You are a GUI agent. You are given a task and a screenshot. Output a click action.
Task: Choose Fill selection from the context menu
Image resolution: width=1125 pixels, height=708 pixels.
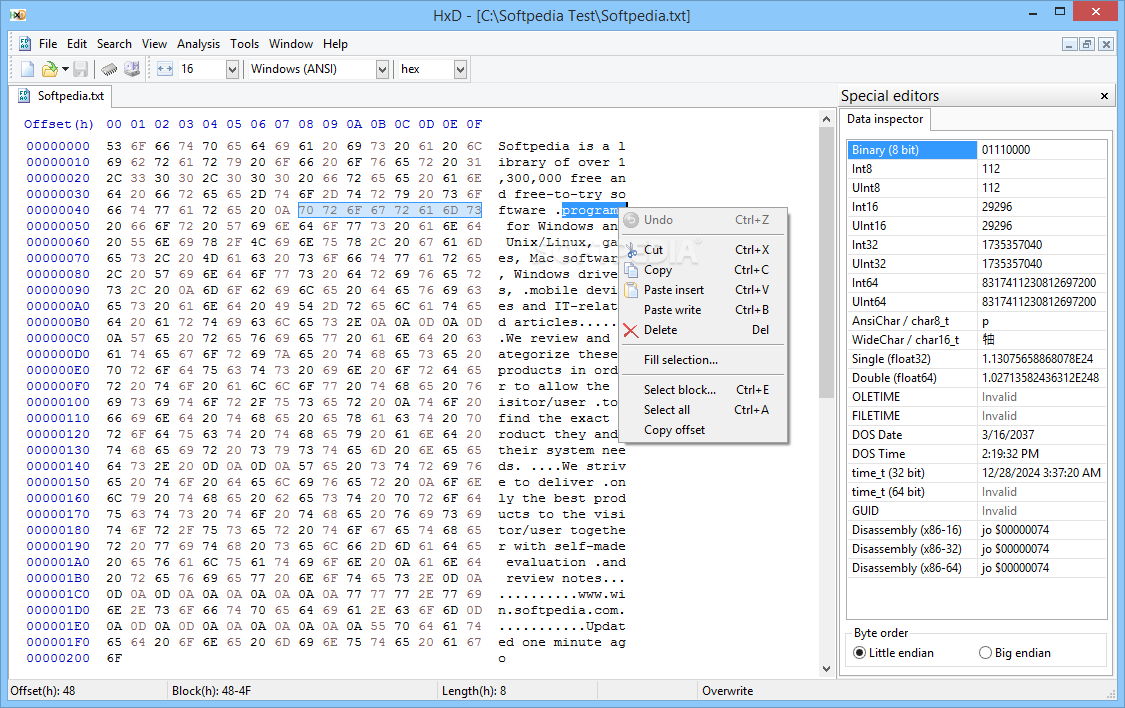pyautogui.click(x=680, y=360)
